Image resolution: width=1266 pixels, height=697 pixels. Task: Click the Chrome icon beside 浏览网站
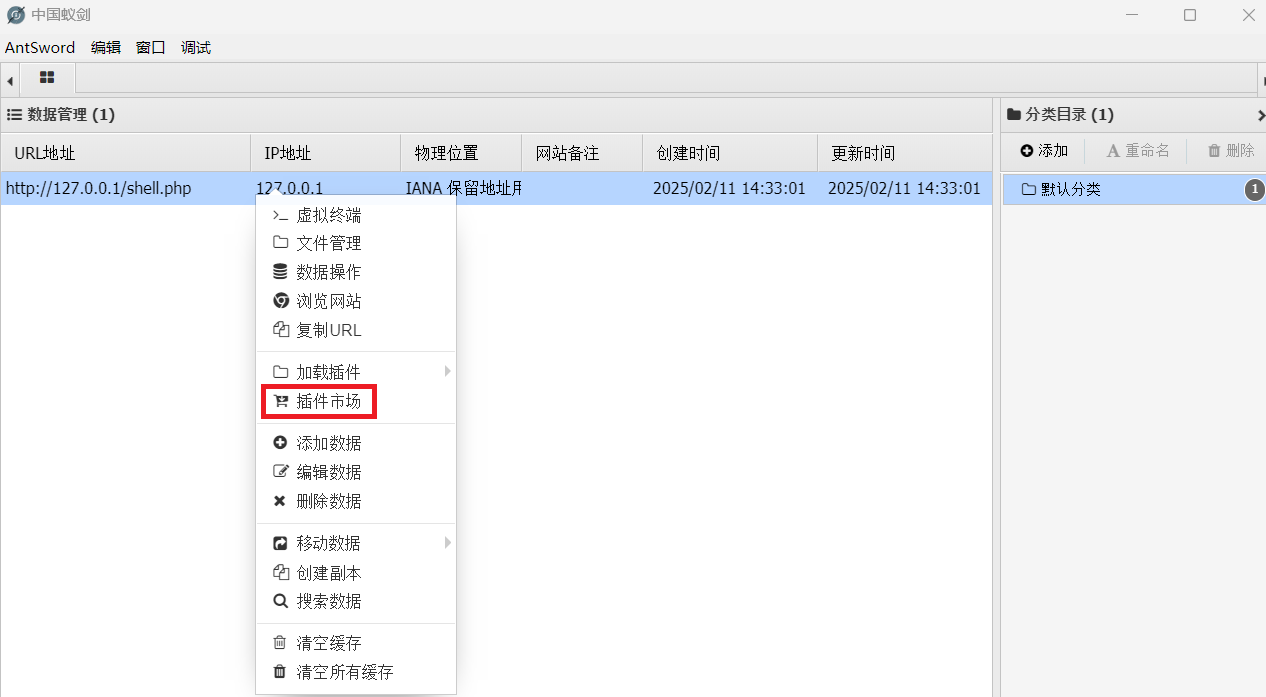tap(280, 301)
